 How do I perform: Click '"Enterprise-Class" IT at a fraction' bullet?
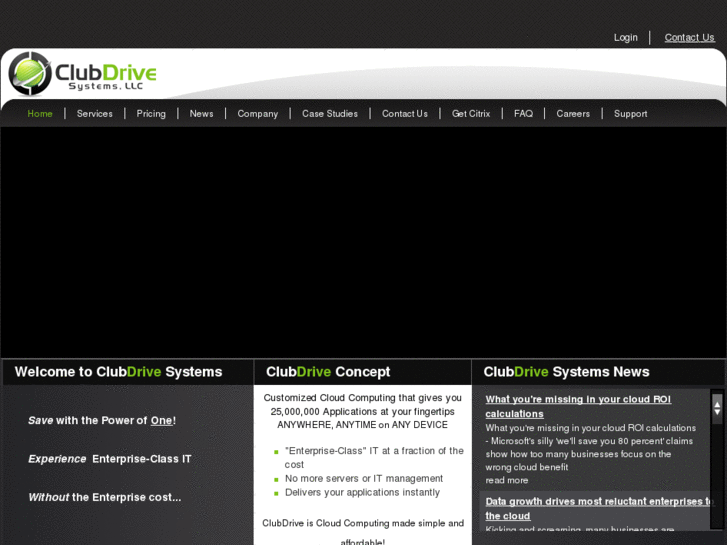(374, 458)
